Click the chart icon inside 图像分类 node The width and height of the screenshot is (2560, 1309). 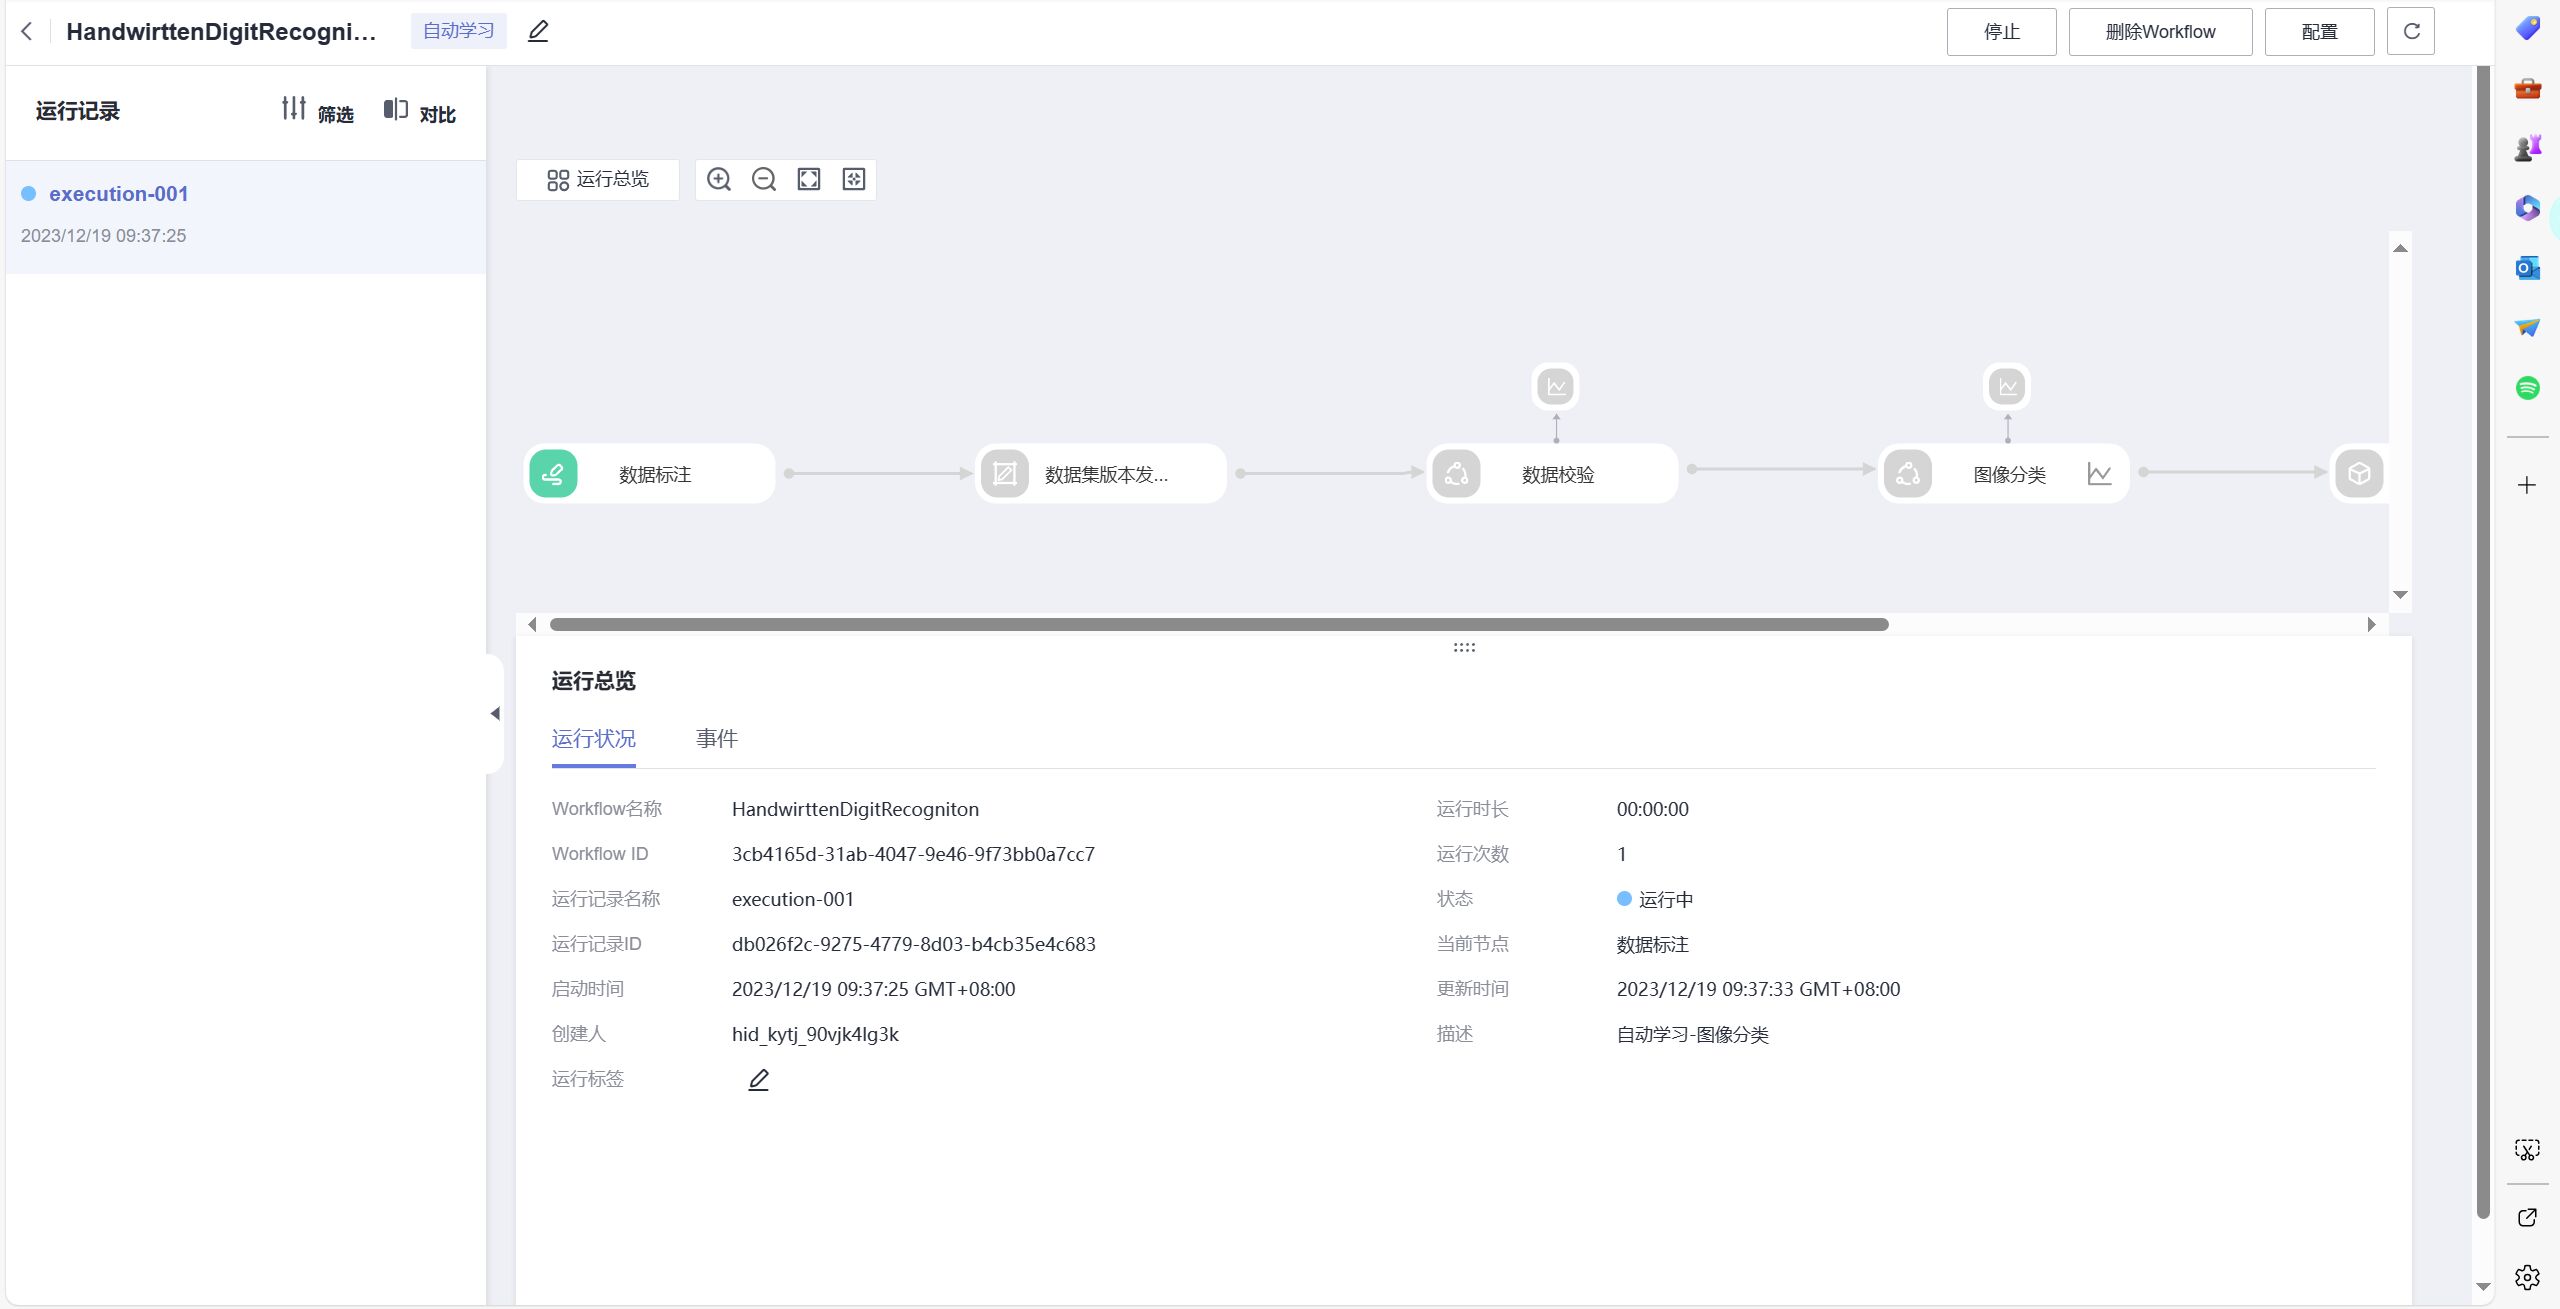[x=2099, y=474]
